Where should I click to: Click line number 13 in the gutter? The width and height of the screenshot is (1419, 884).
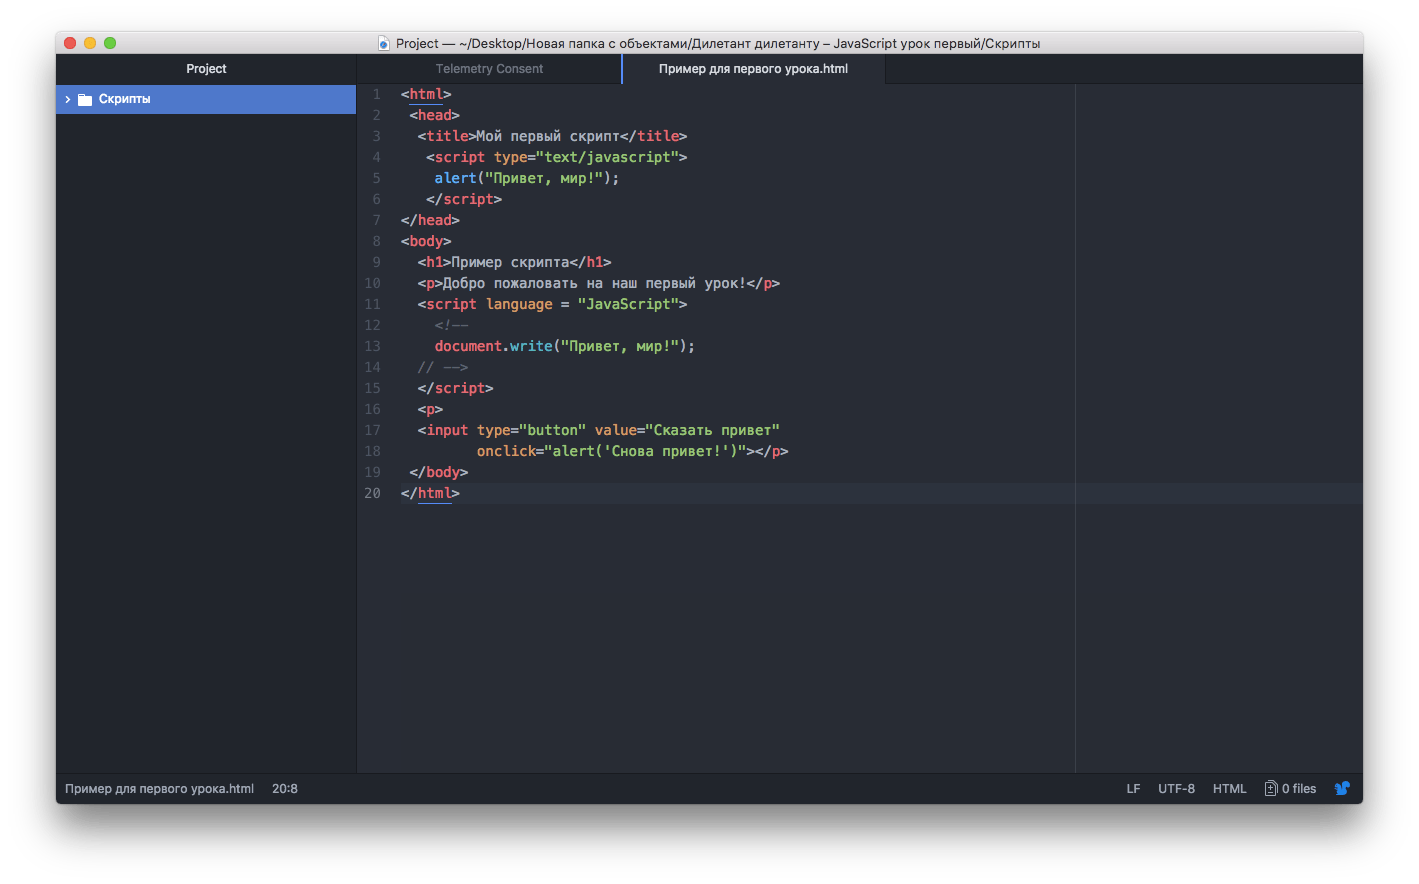click(x=372, y=346)
